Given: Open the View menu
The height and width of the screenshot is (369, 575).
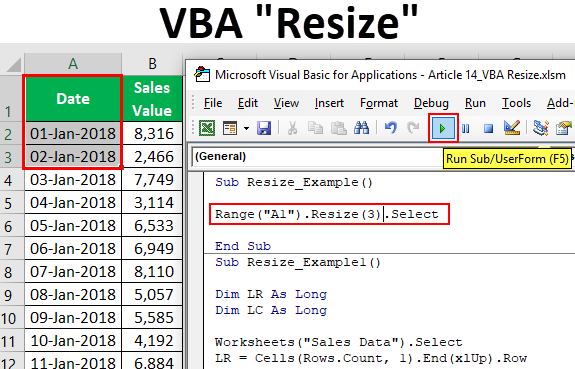Looking at the screenshot, I should coord(286,103).
